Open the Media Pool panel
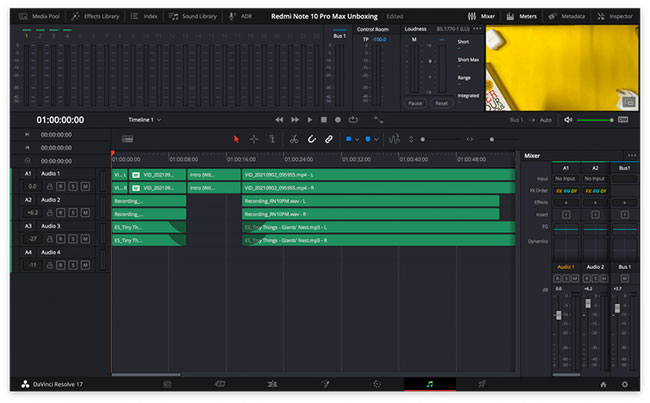This screenshot has width=650, height=403. click(39, 17)
